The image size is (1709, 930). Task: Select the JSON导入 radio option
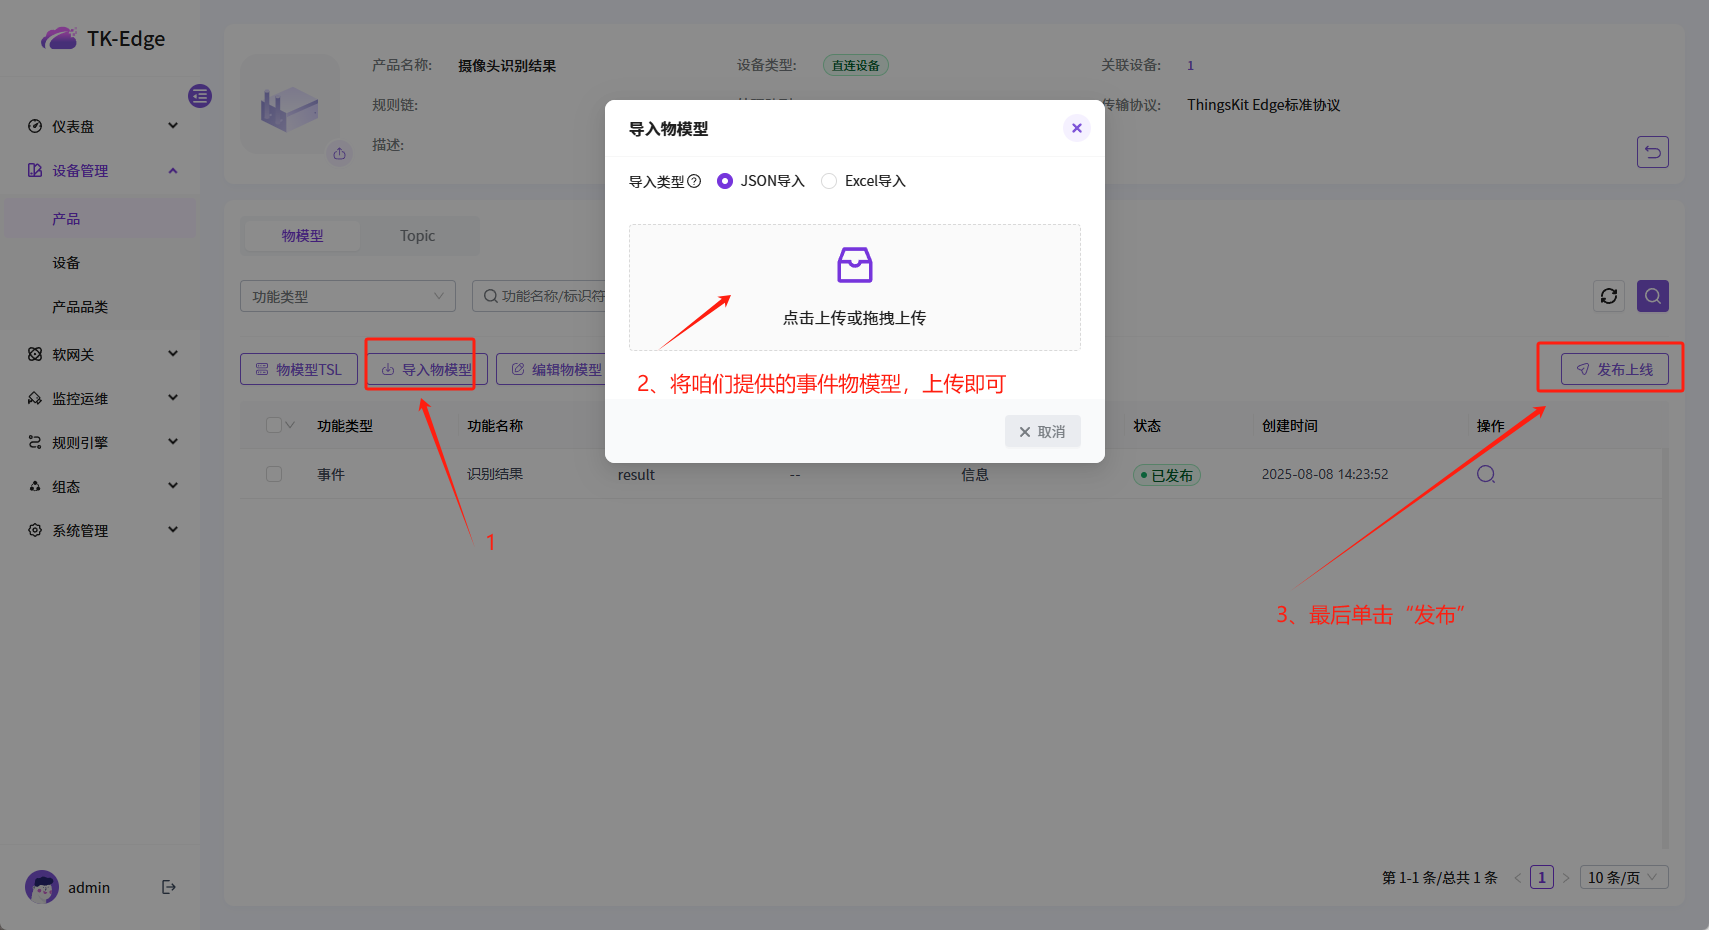tap(725, 181)
